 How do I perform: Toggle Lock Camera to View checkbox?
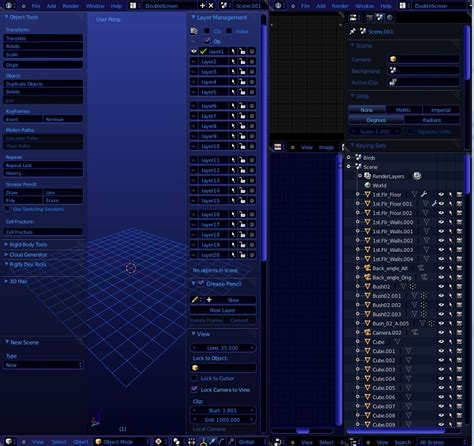194,389
